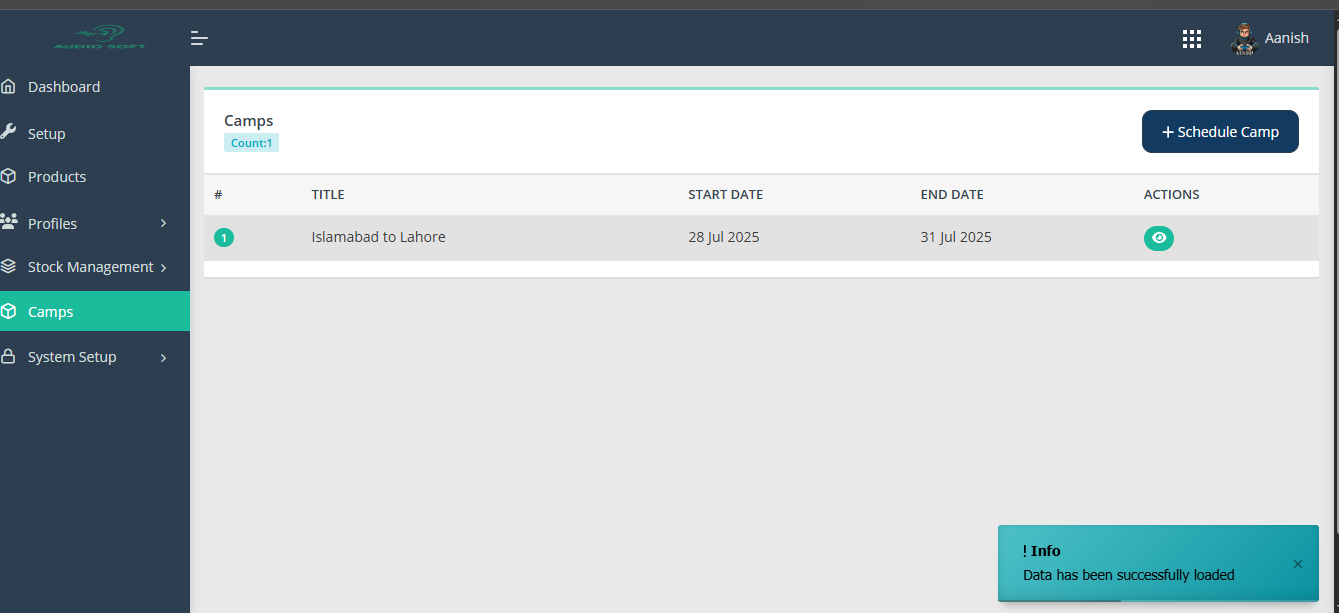Expand the Stock Management chevron

(164, 267)
